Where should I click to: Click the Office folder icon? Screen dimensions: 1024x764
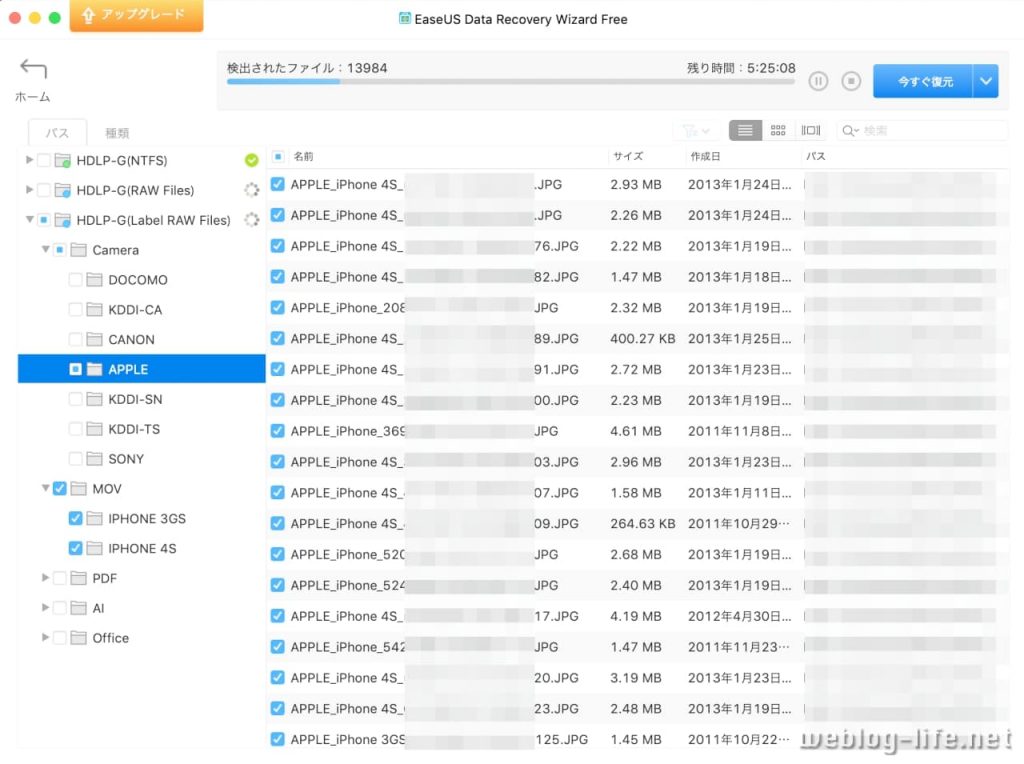[x=78, y=637]
